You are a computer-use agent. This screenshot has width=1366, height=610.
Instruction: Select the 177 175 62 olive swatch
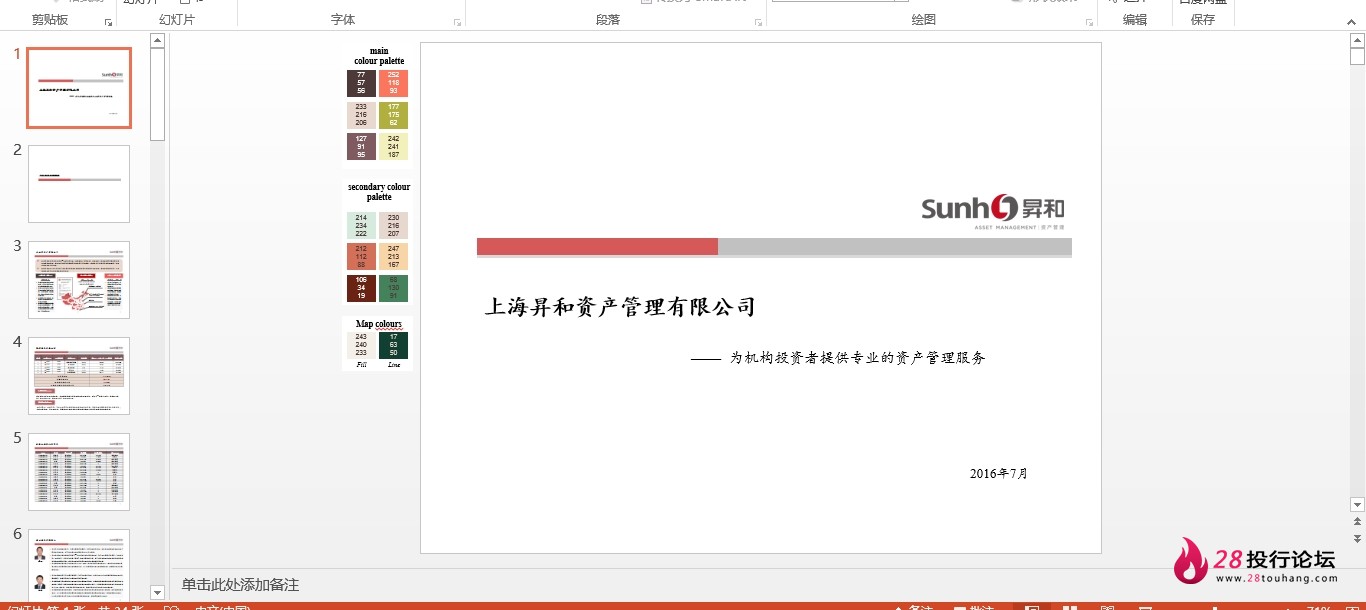[x=393, y=115]
